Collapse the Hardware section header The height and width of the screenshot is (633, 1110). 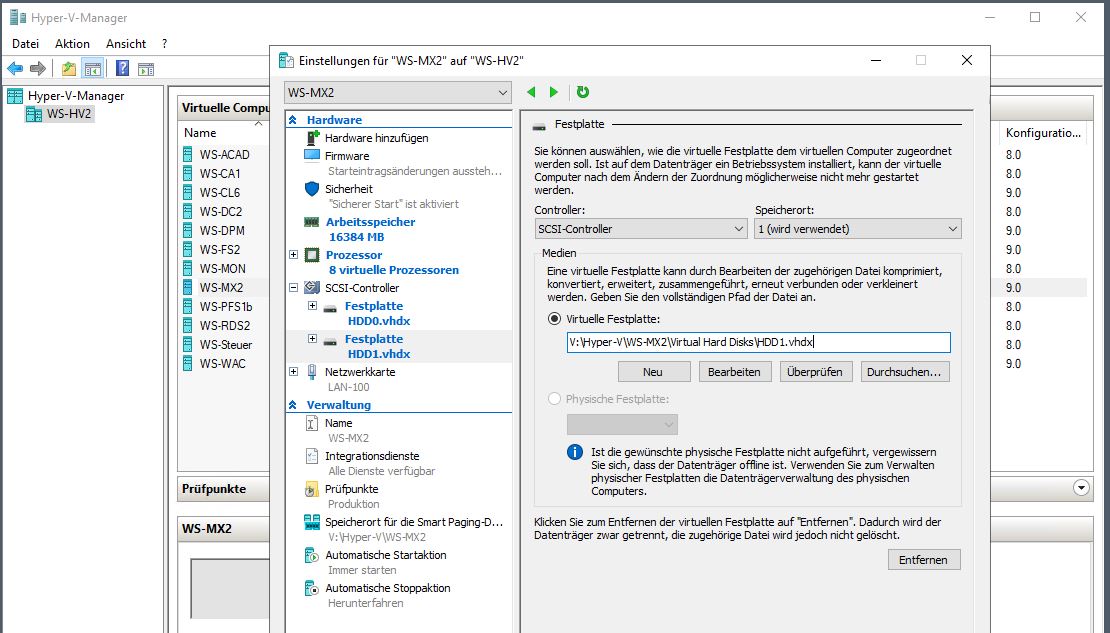(x=292, y=120)
